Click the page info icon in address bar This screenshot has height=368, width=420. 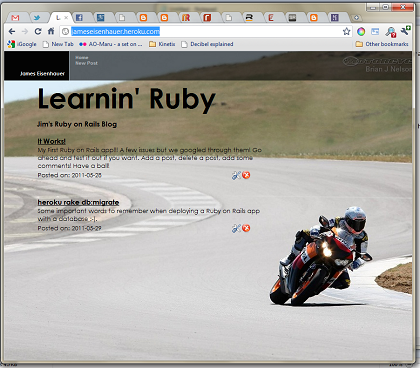click(x=66, y=32)
